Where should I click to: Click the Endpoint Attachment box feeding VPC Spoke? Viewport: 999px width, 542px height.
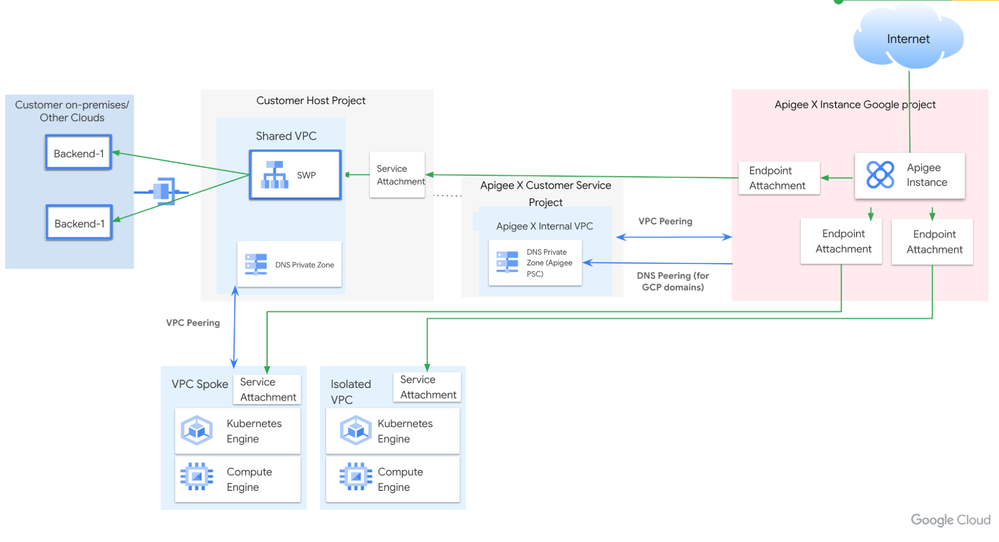coord(841,241)
